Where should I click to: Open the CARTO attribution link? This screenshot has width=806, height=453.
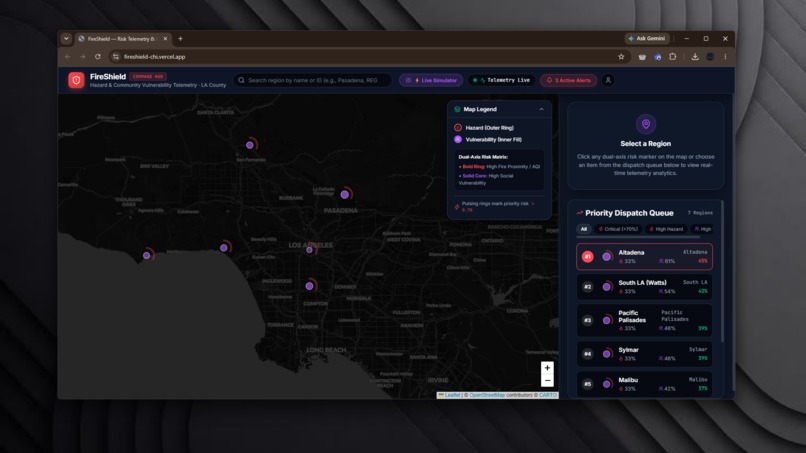click(x=548, y=395)
